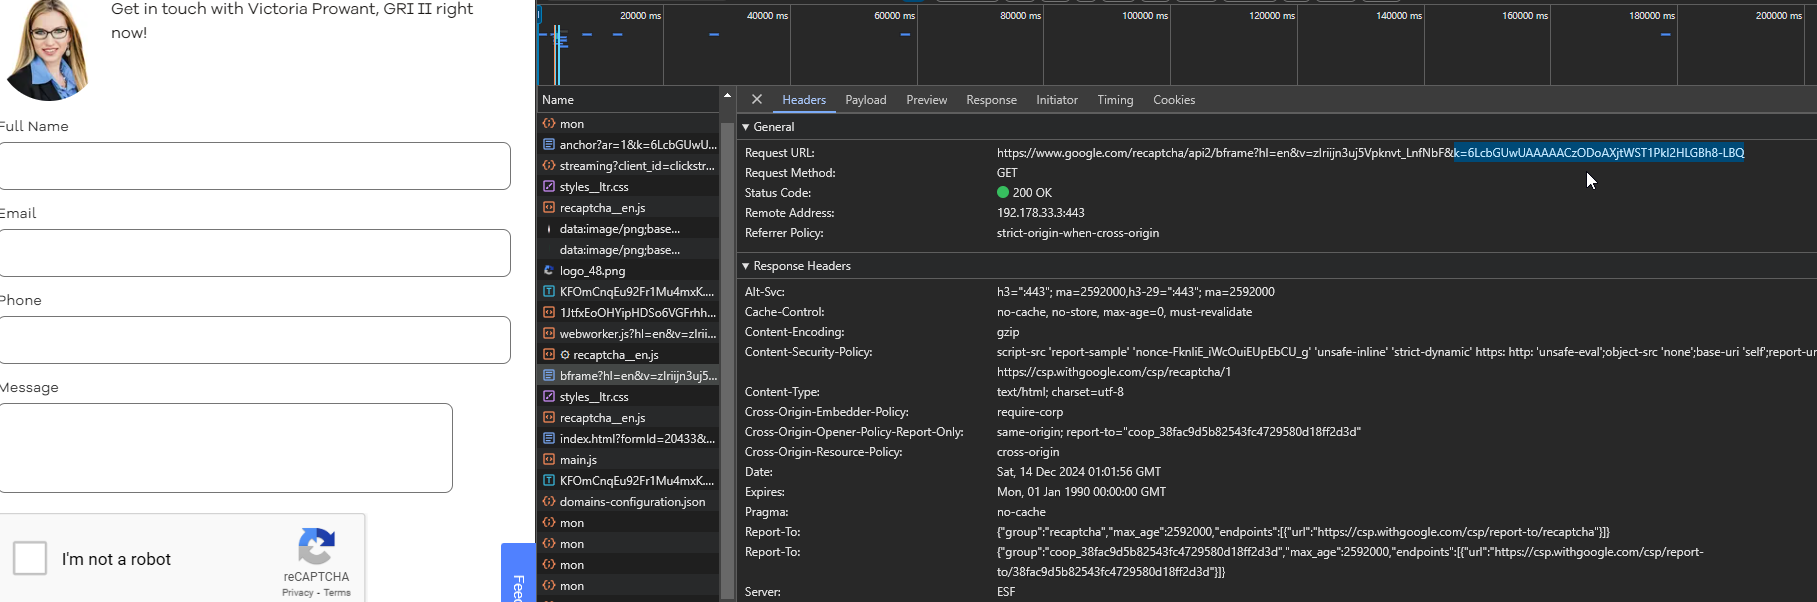Click the streaming request file icon
This screenshot has width=1817, height=602.
[x=549, y=165]
